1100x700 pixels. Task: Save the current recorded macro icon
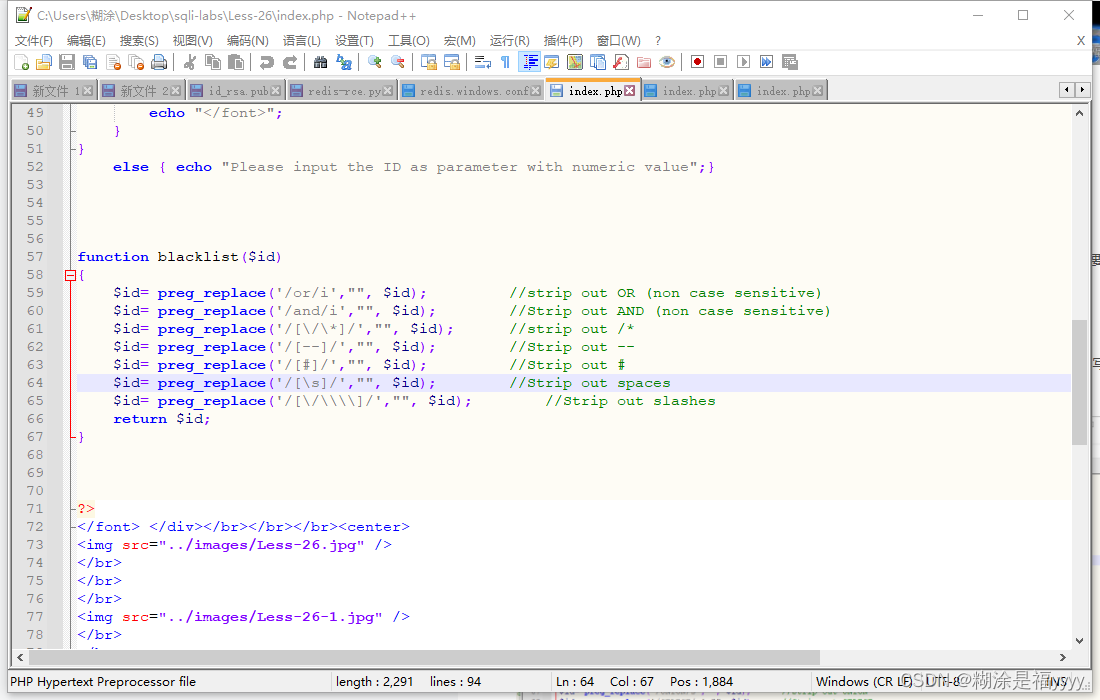pyautogui.click(x=790, y=62)
